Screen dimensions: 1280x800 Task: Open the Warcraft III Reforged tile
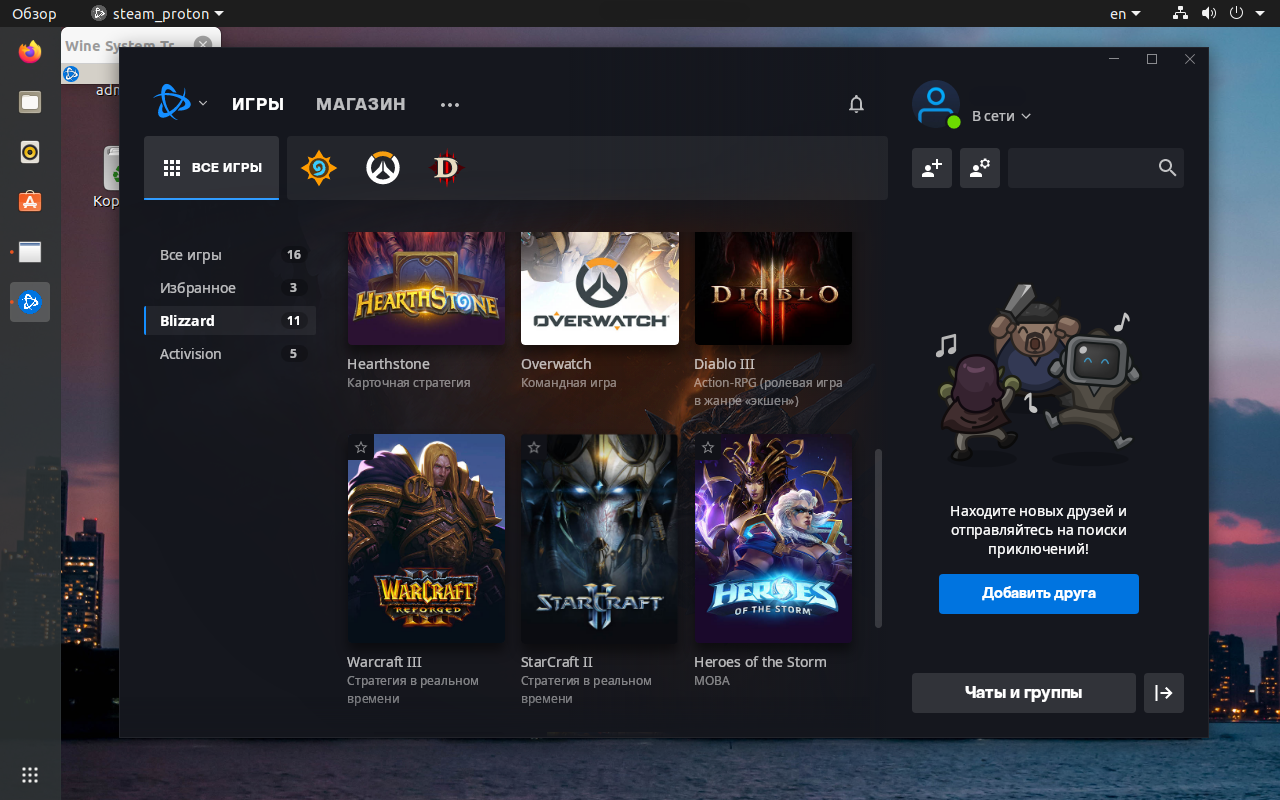[x=426, y=538]
